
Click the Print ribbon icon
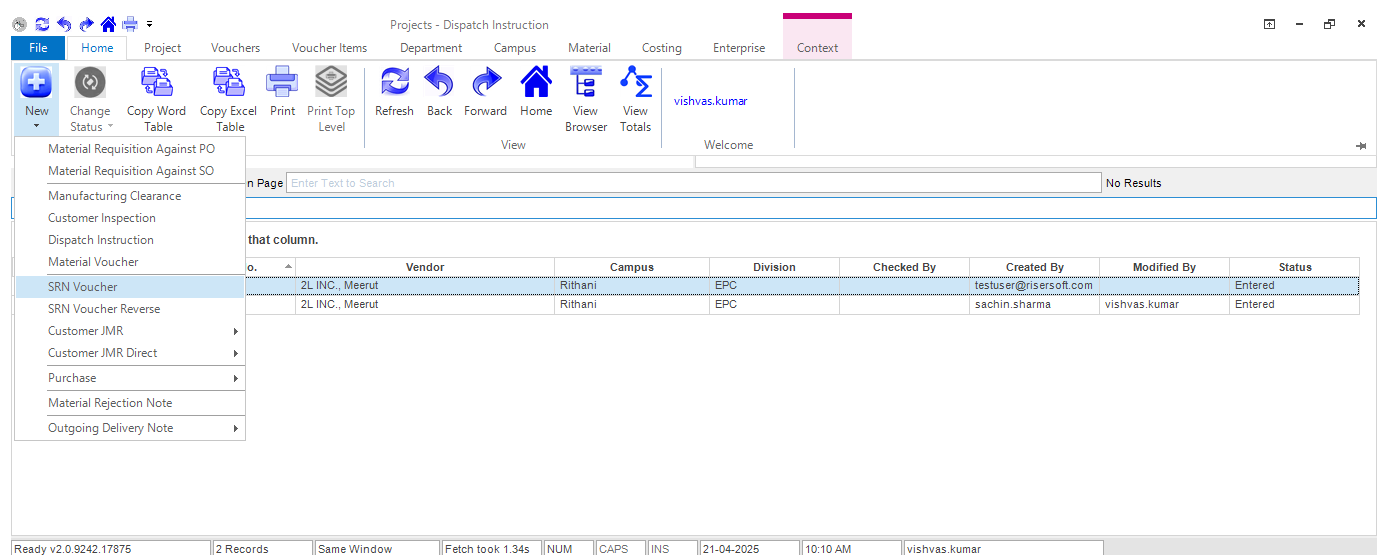[x=282, y=92]
